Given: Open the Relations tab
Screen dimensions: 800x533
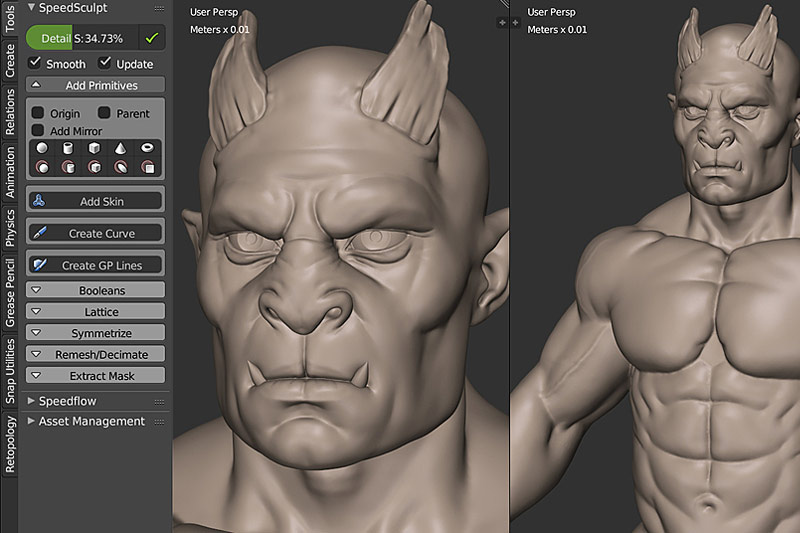Looking at the screenshot, I should (x=9, y=112).
